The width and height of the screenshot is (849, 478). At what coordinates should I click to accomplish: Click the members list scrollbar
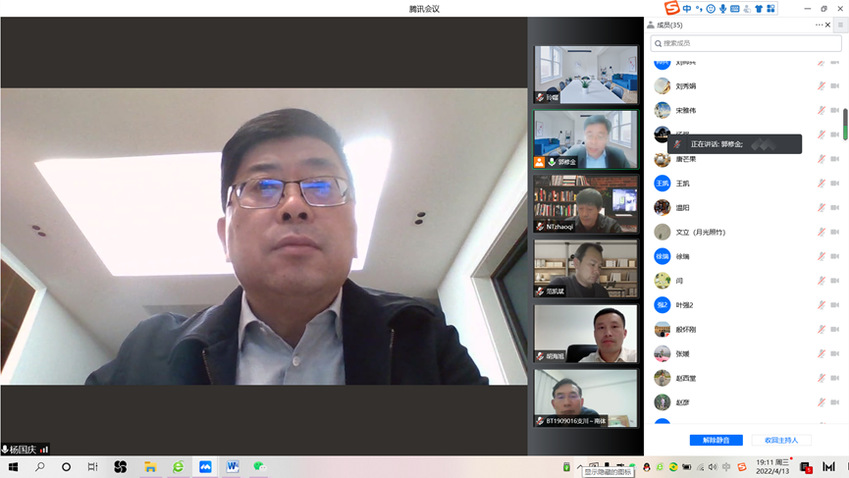845,124
